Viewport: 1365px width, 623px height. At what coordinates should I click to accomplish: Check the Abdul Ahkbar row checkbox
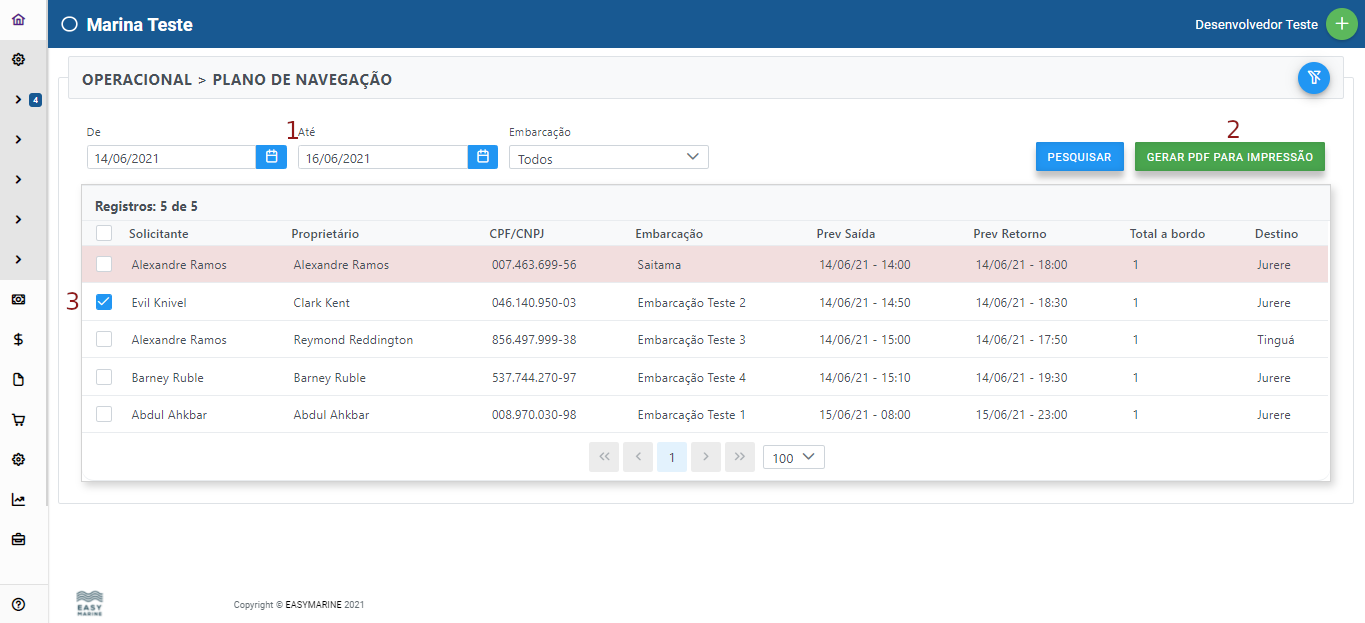click(104, 414)
